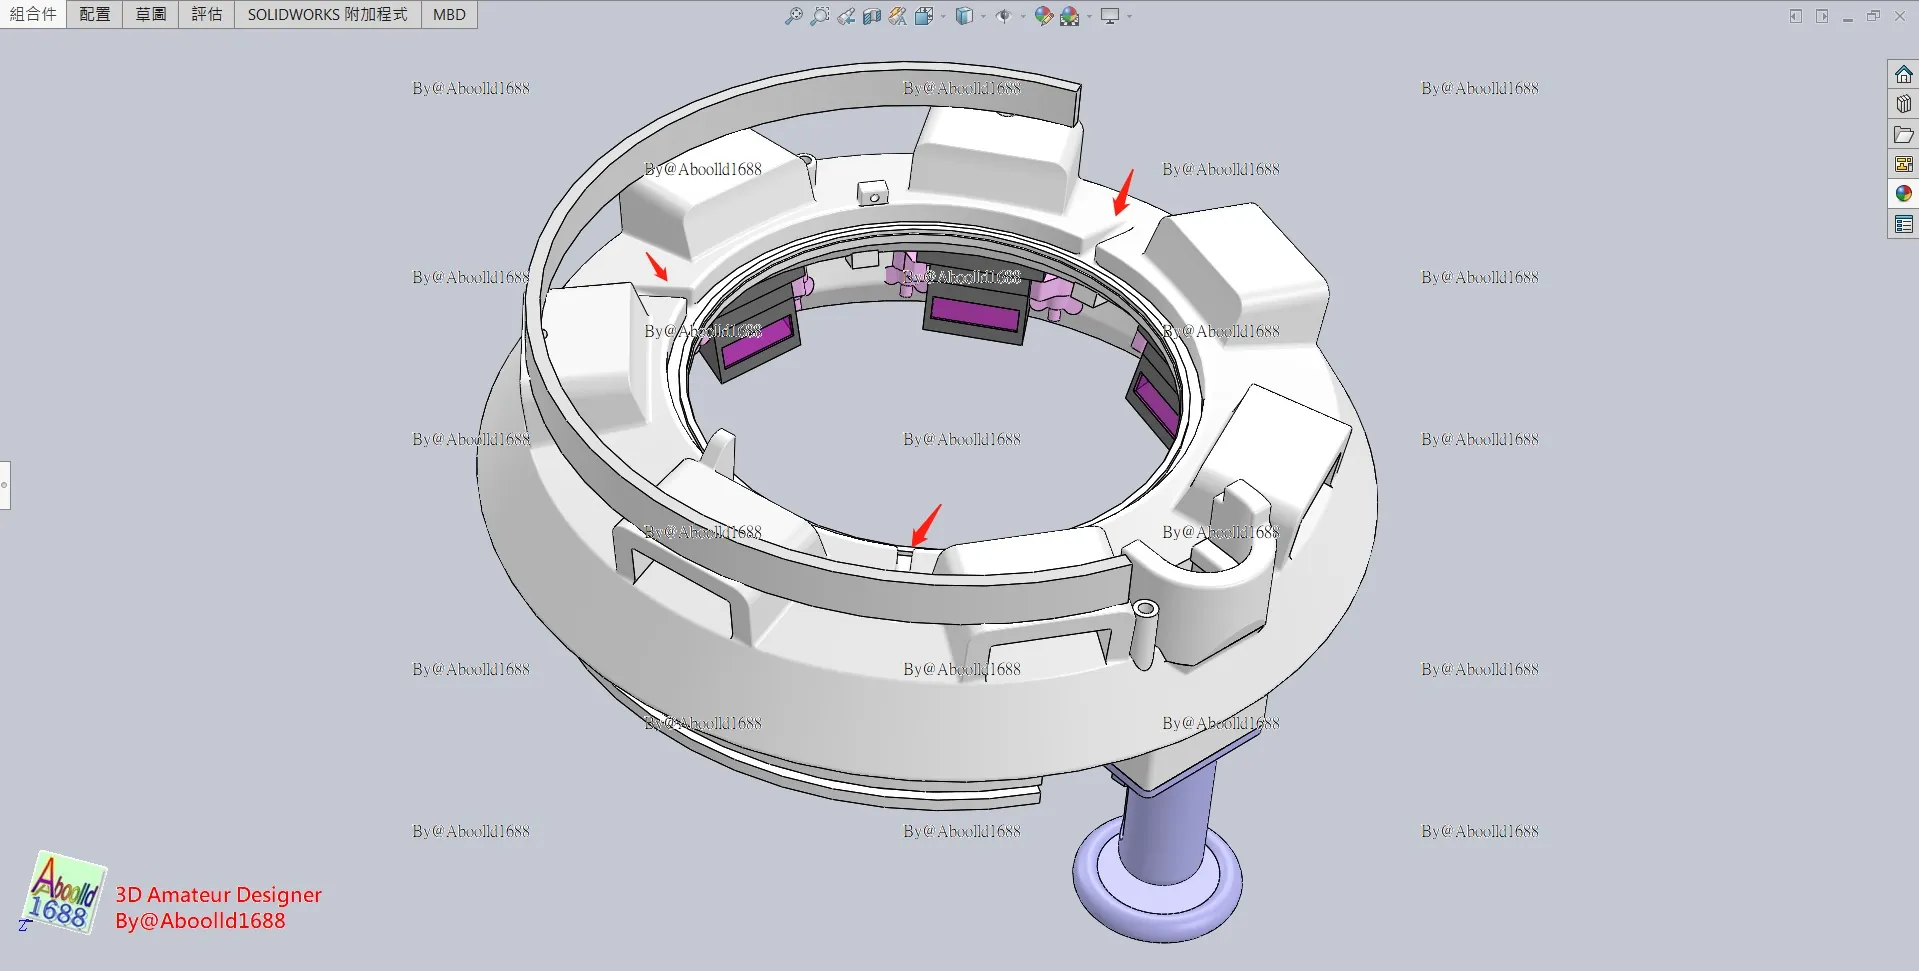Select the Appearances color ball in task pane
This screenshot has height=971, width=1919.
[x=1904, y=194]
